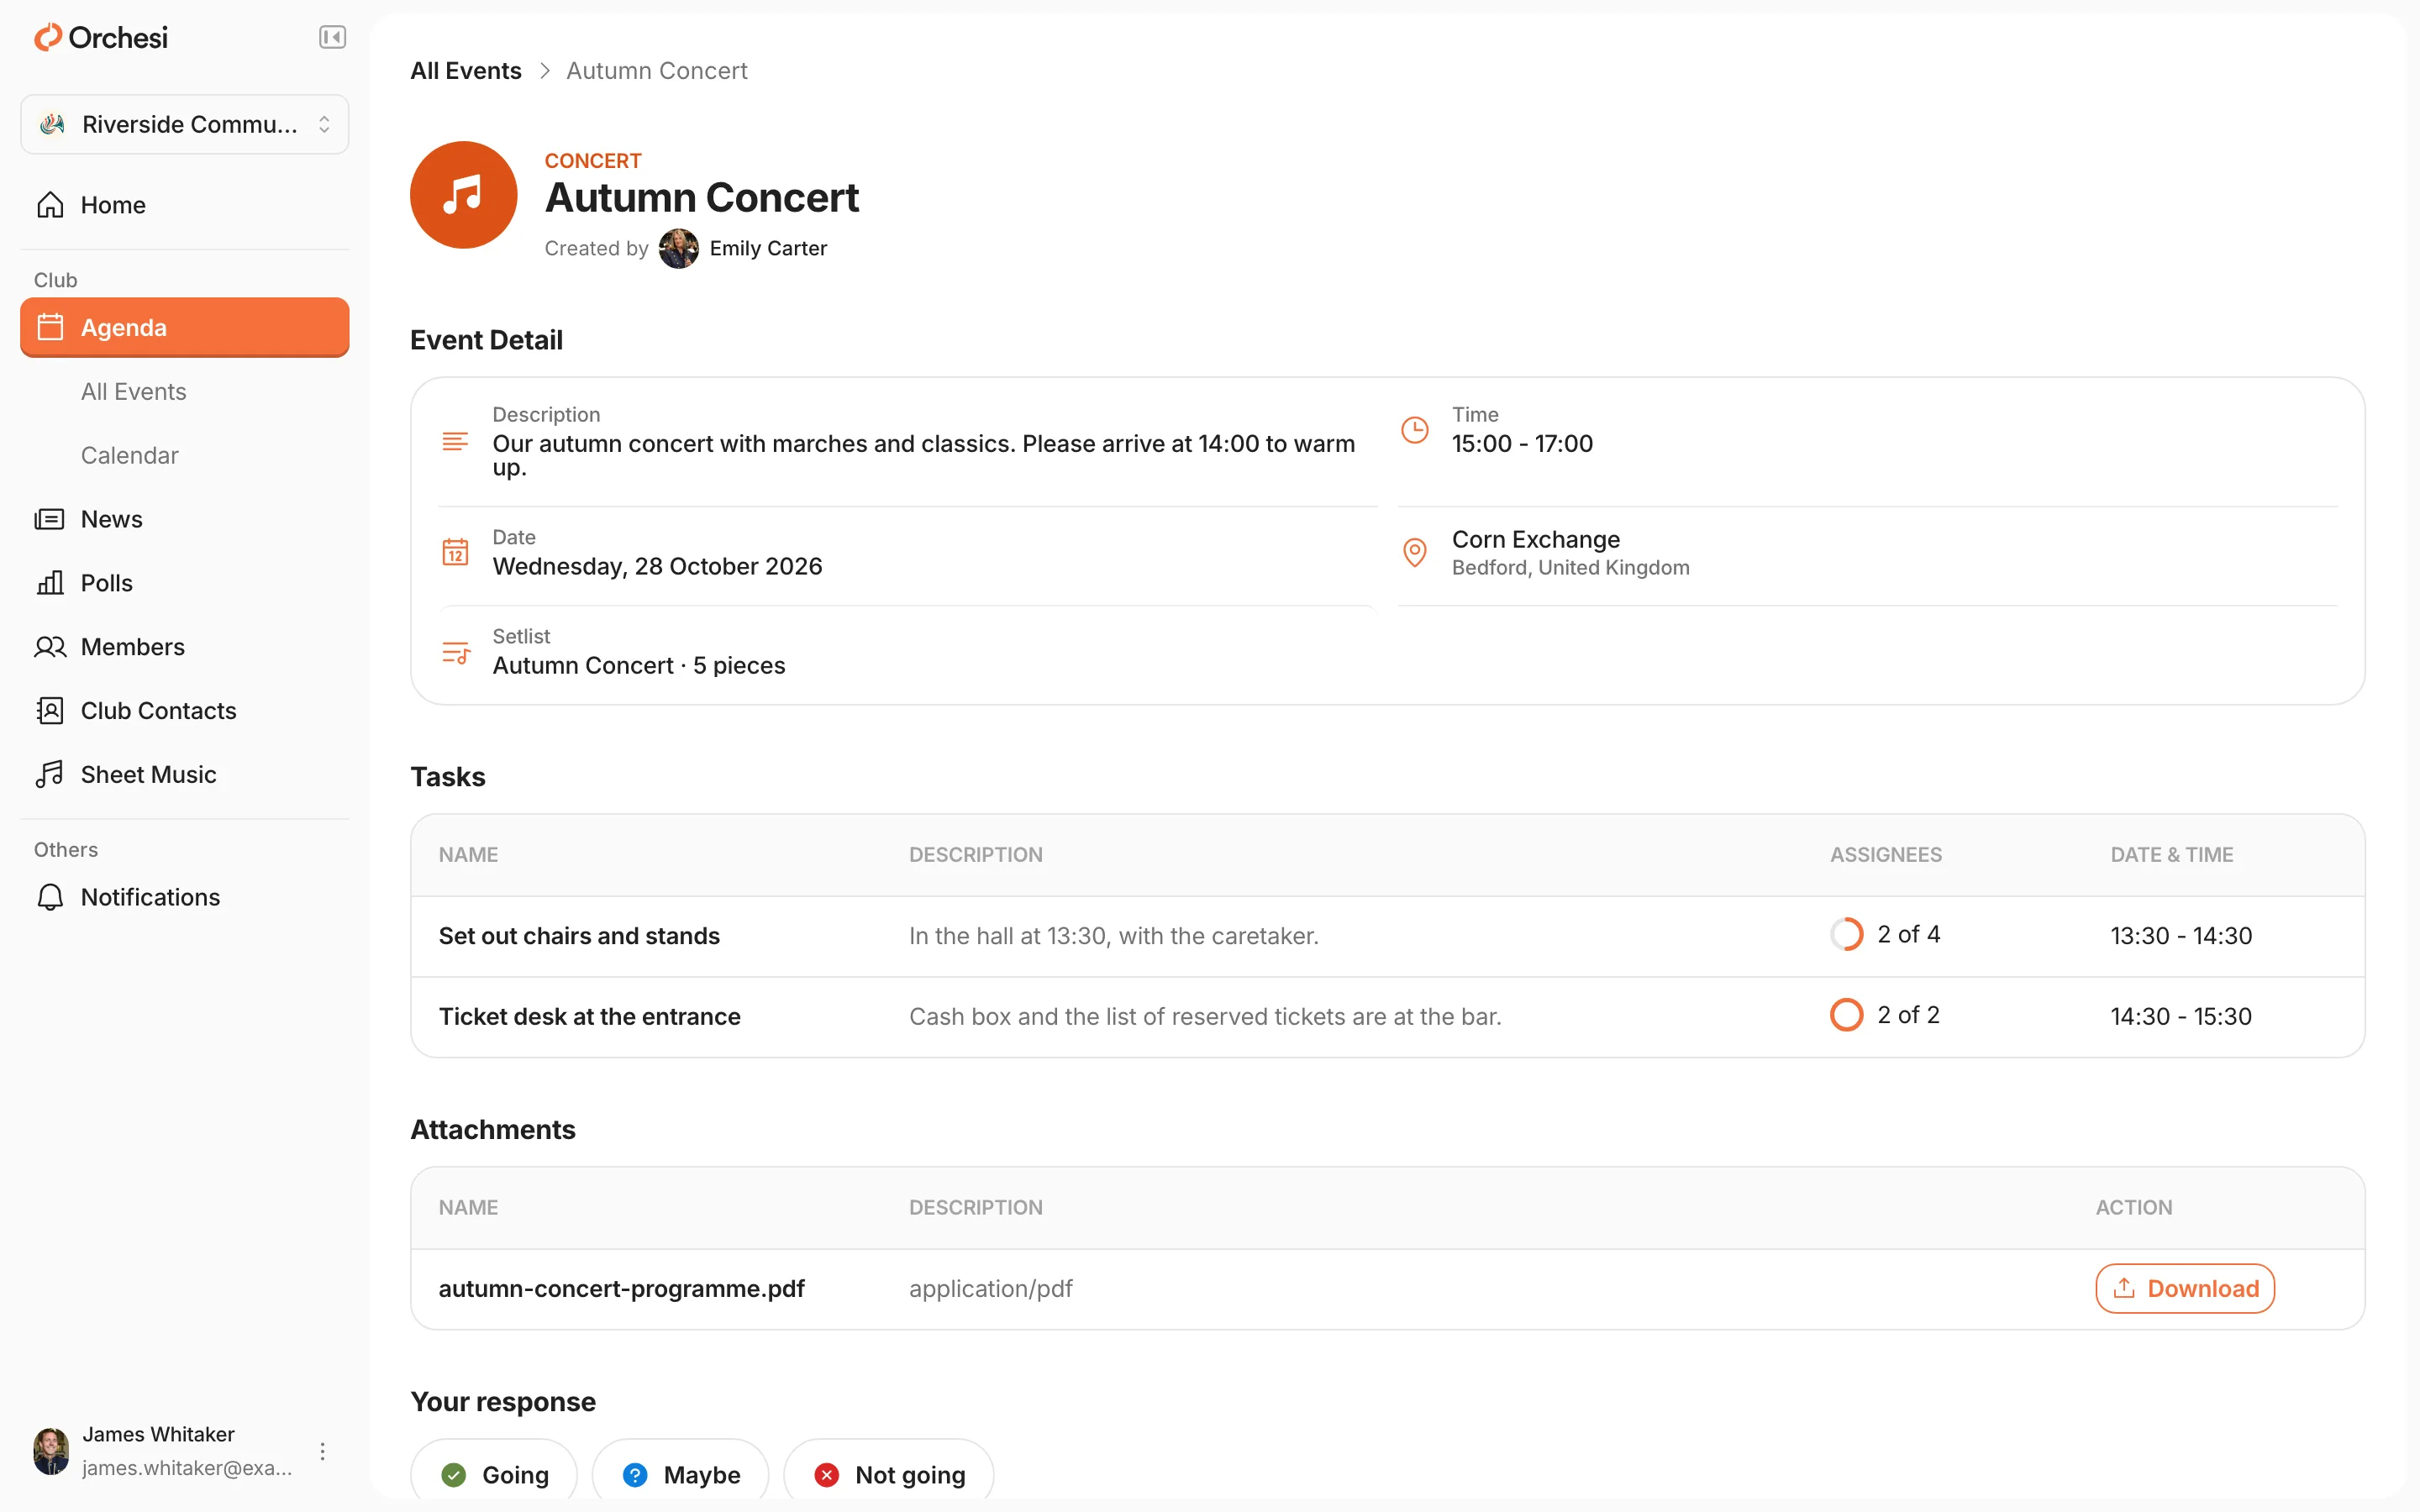Click the 2 of 2 assignees progress ring
Viewport: 2420px width, 1512px height.
[1847, 1015]
